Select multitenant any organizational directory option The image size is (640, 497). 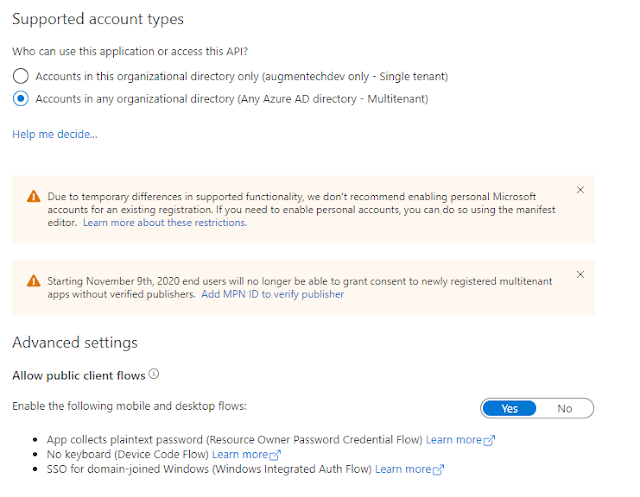pos(20,99)
